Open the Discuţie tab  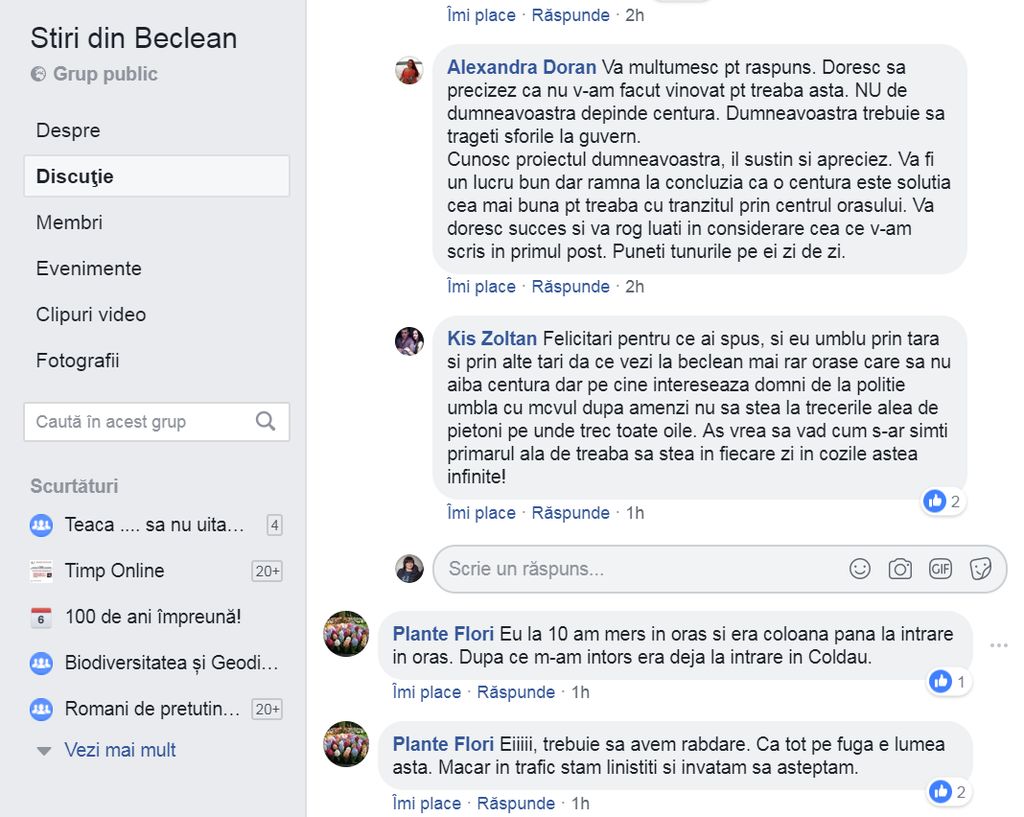[x=75, y=176]
